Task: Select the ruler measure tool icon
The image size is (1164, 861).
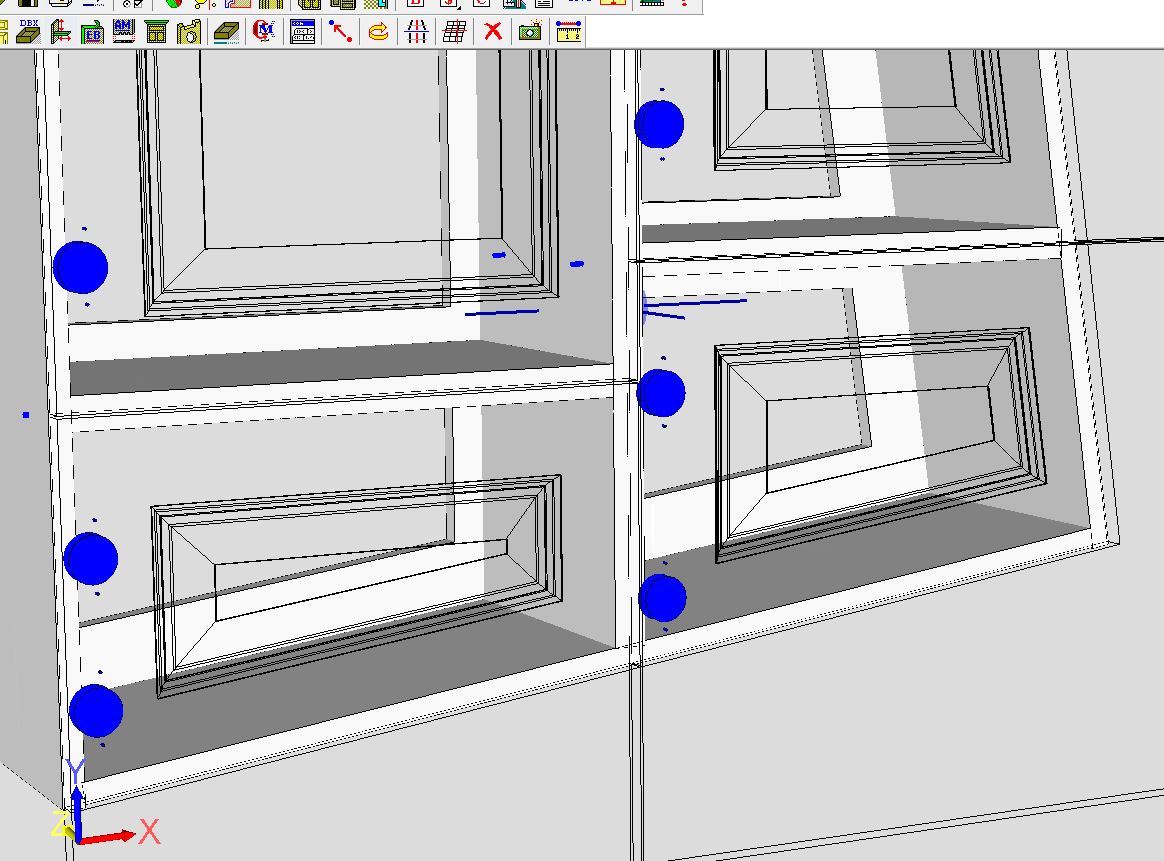Action: (x=568, y=31)
